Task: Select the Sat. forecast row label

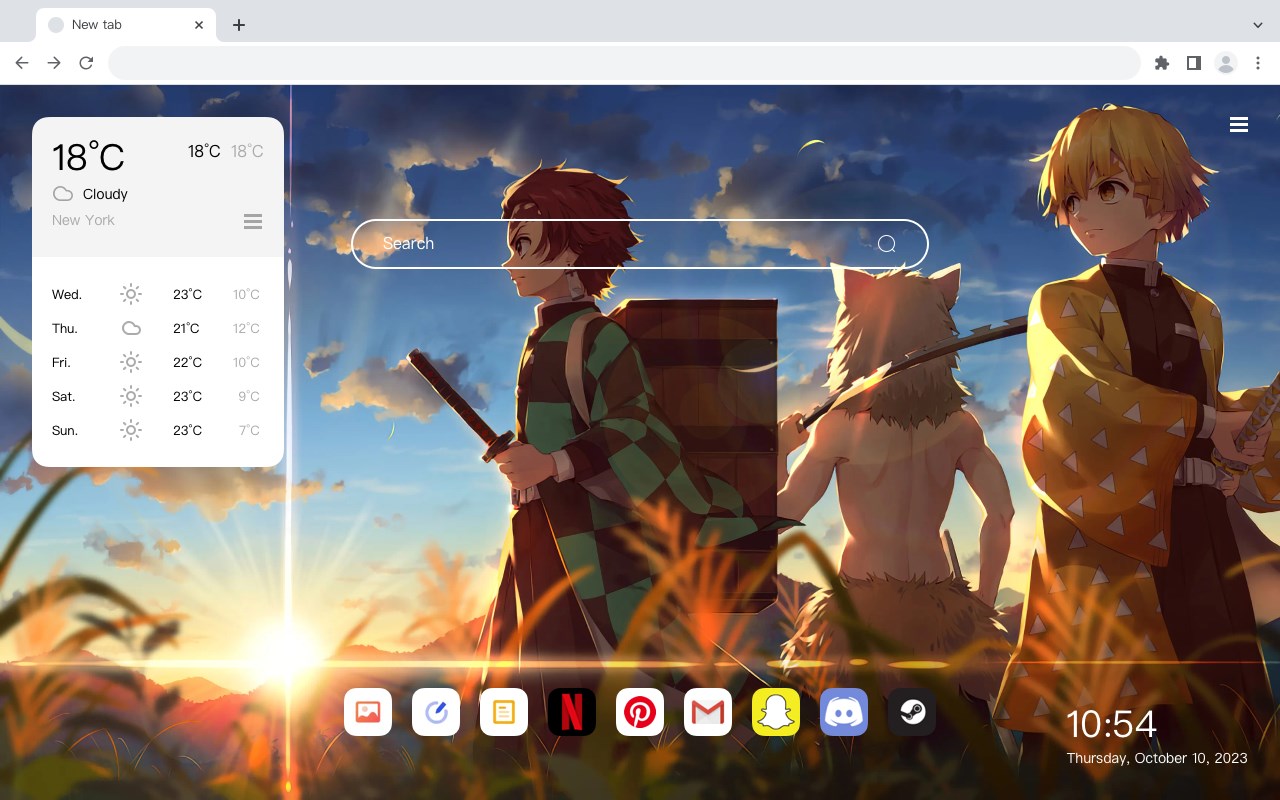Action: tap(64, 396)
